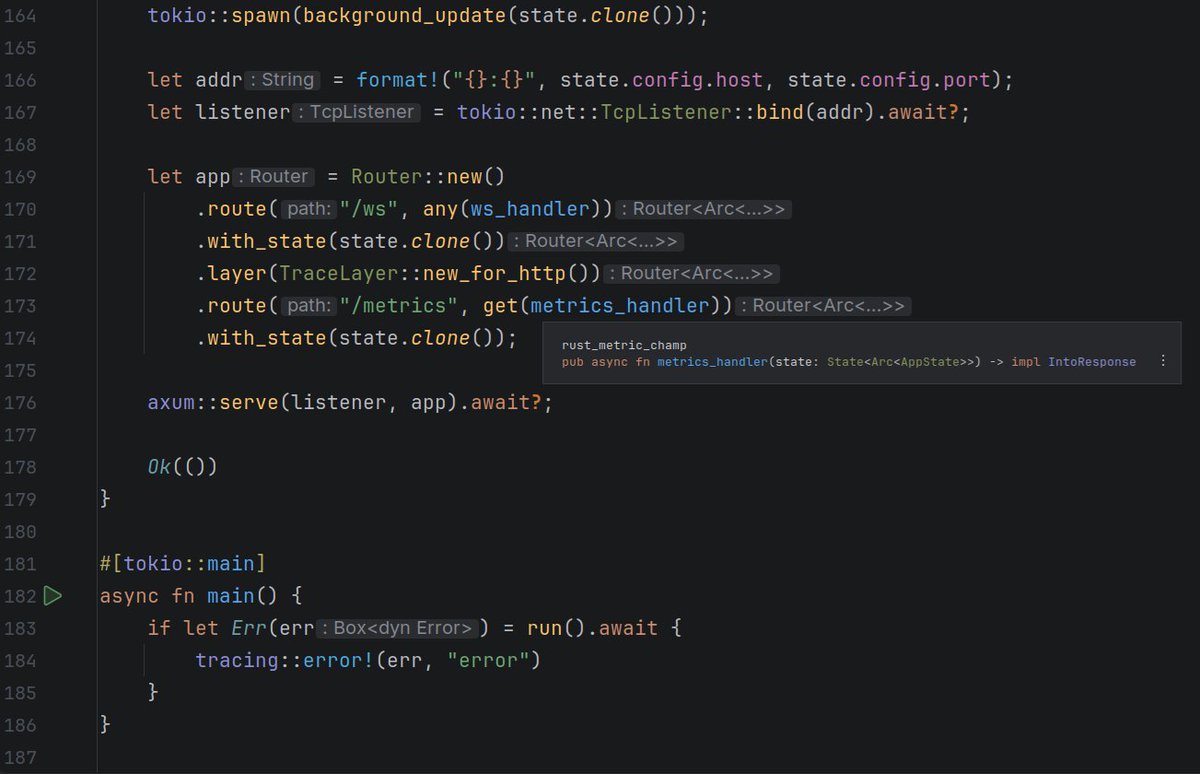The image size is (1200, 774).
Task: Click rust_metric_champ crate name in popup
Action: [x=624, y=345]
